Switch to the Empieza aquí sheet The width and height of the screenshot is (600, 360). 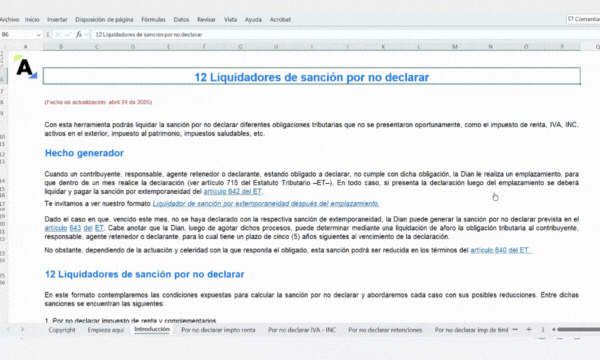106,330
